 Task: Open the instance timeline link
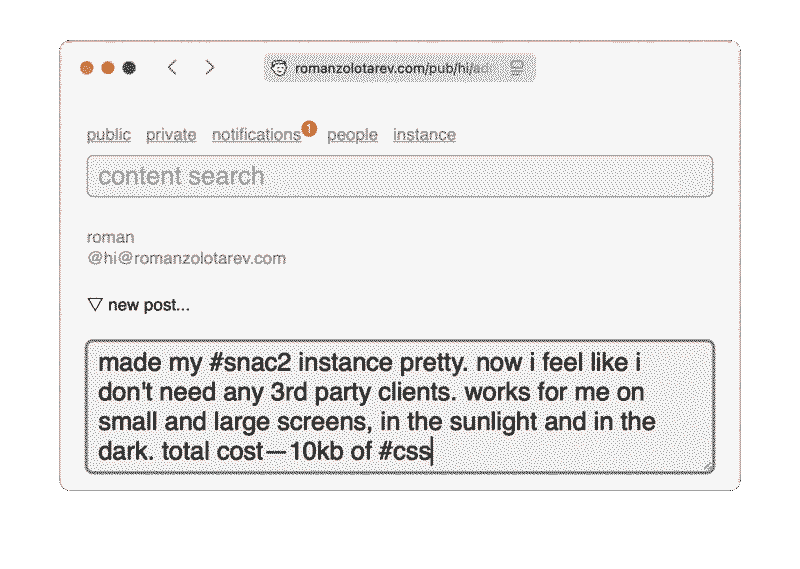(x=424, y=135)
